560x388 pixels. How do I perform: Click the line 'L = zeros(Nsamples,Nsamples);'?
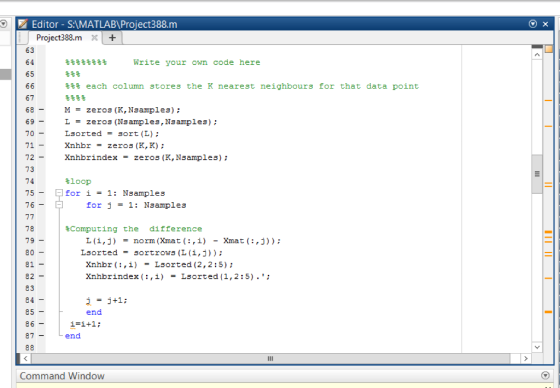[141, 122]
